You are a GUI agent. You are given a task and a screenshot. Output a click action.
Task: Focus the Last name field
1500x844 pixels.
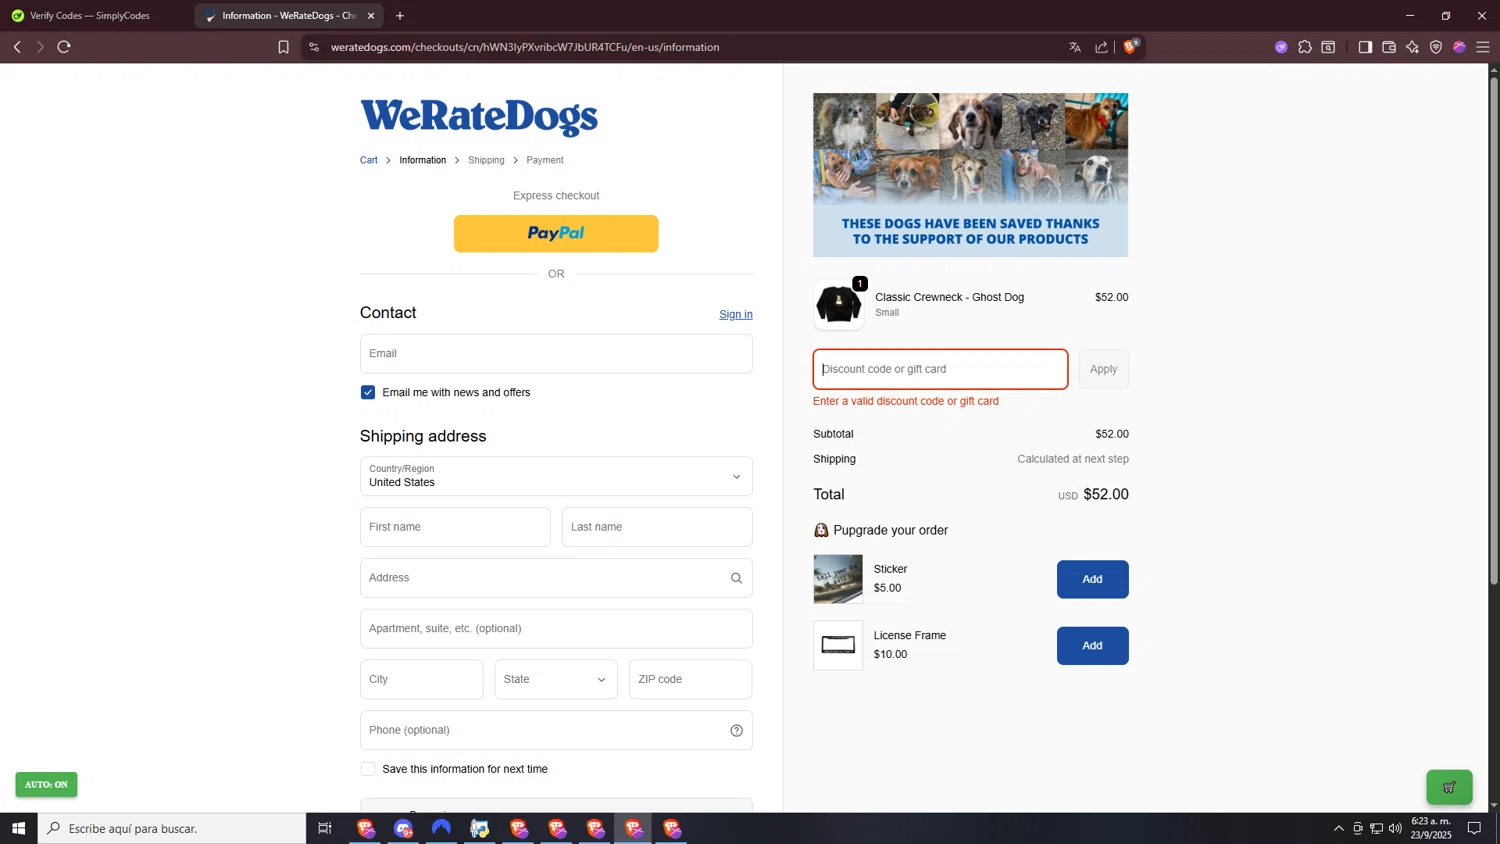[657, 527]
